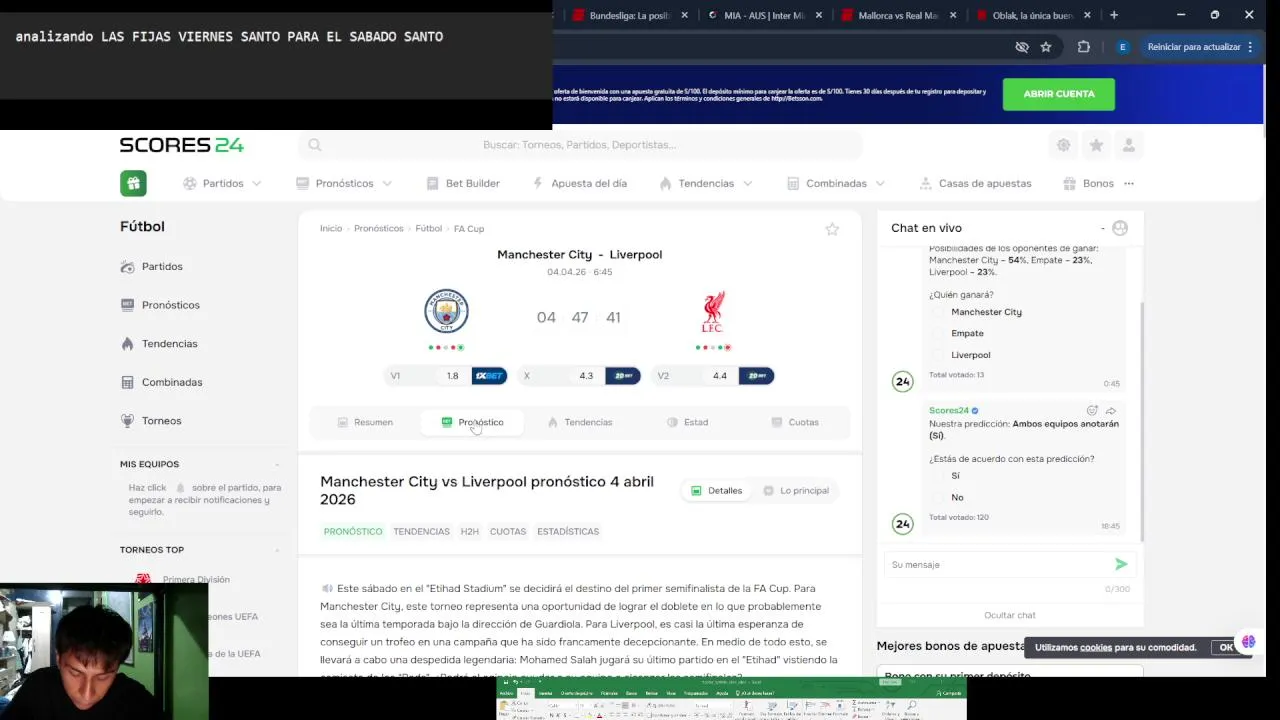Screen dimensions: 1280x720
Task: Add the match to favorites with the star
Action: coord(832,229)
